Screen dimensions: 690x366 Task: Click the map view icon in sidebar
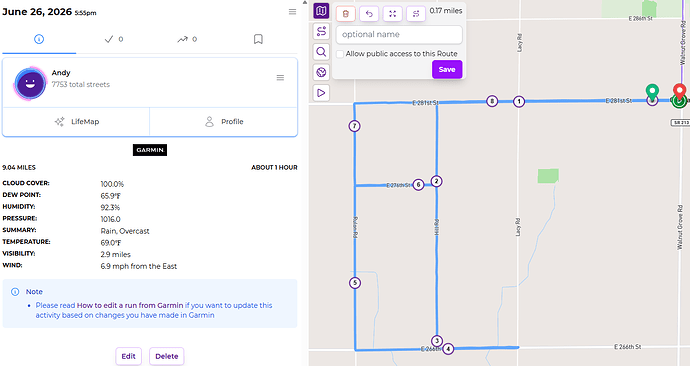[321, 11]
